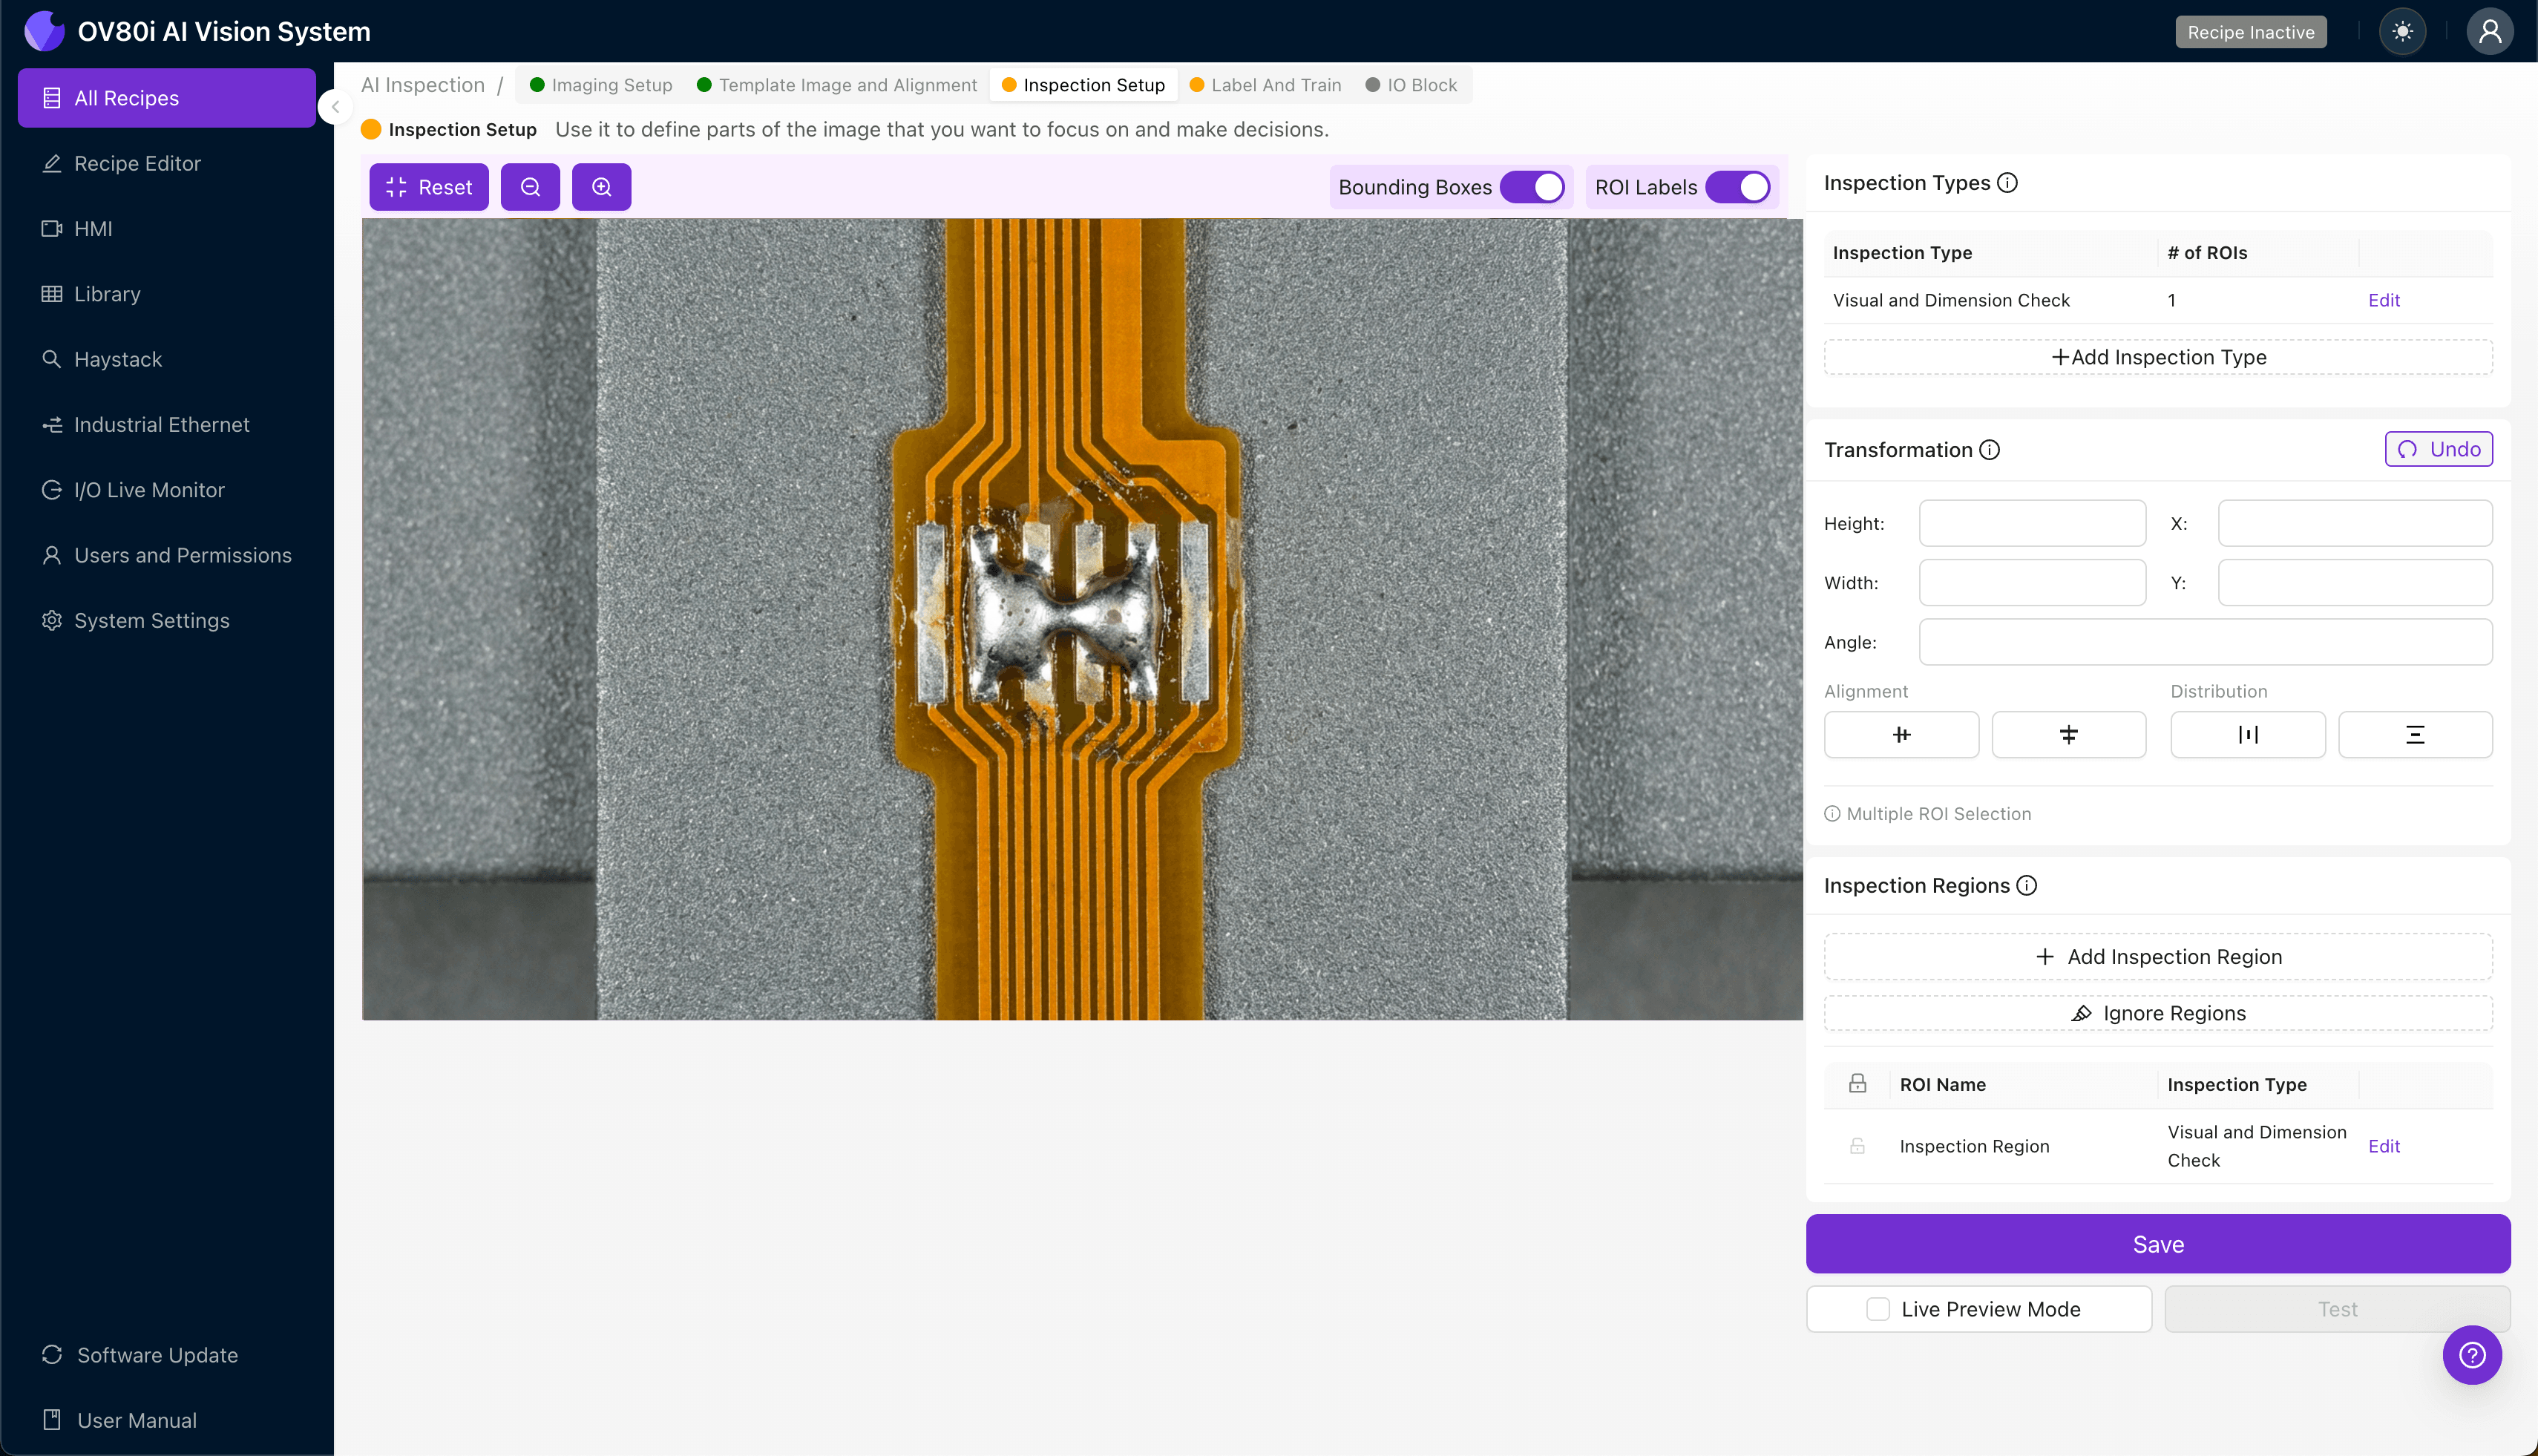Screen dimensions: 2538x1456
Task: Enable the Live Preview Mode checkbox
Action: [1878, 1309]
